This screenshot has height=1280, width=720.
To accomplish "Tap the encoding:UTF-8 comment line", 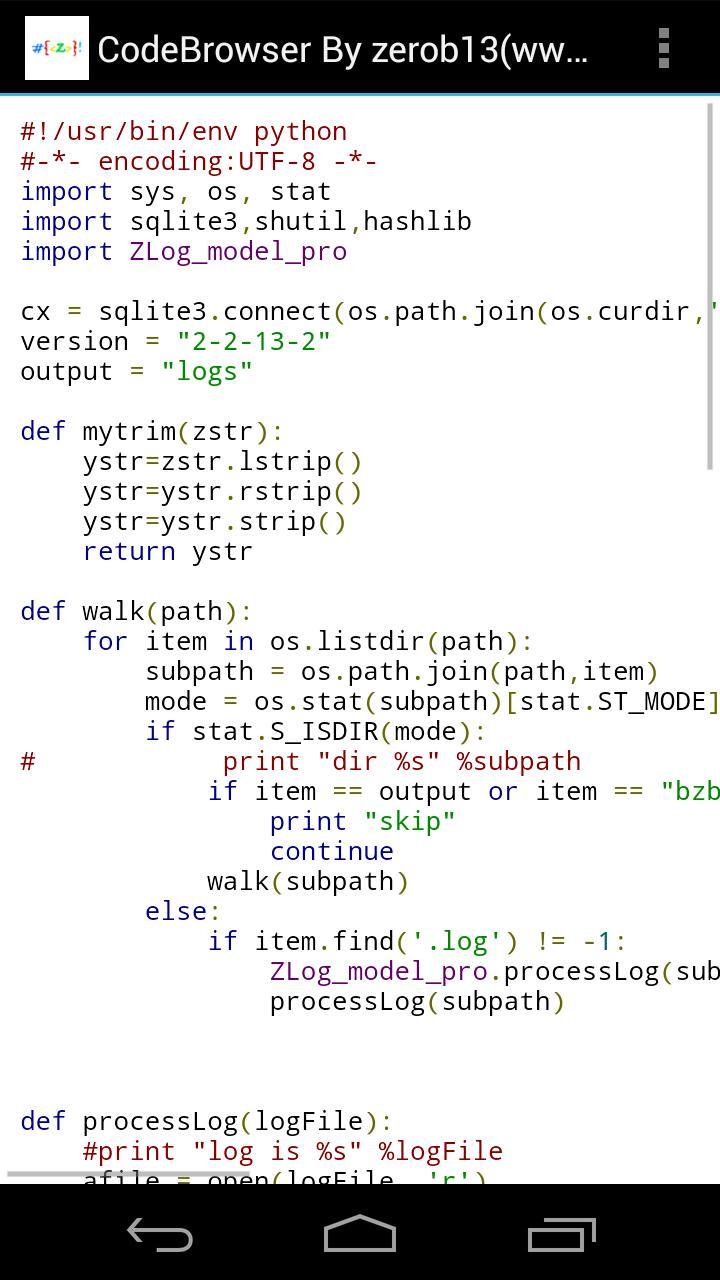I will tap(198, 161).
